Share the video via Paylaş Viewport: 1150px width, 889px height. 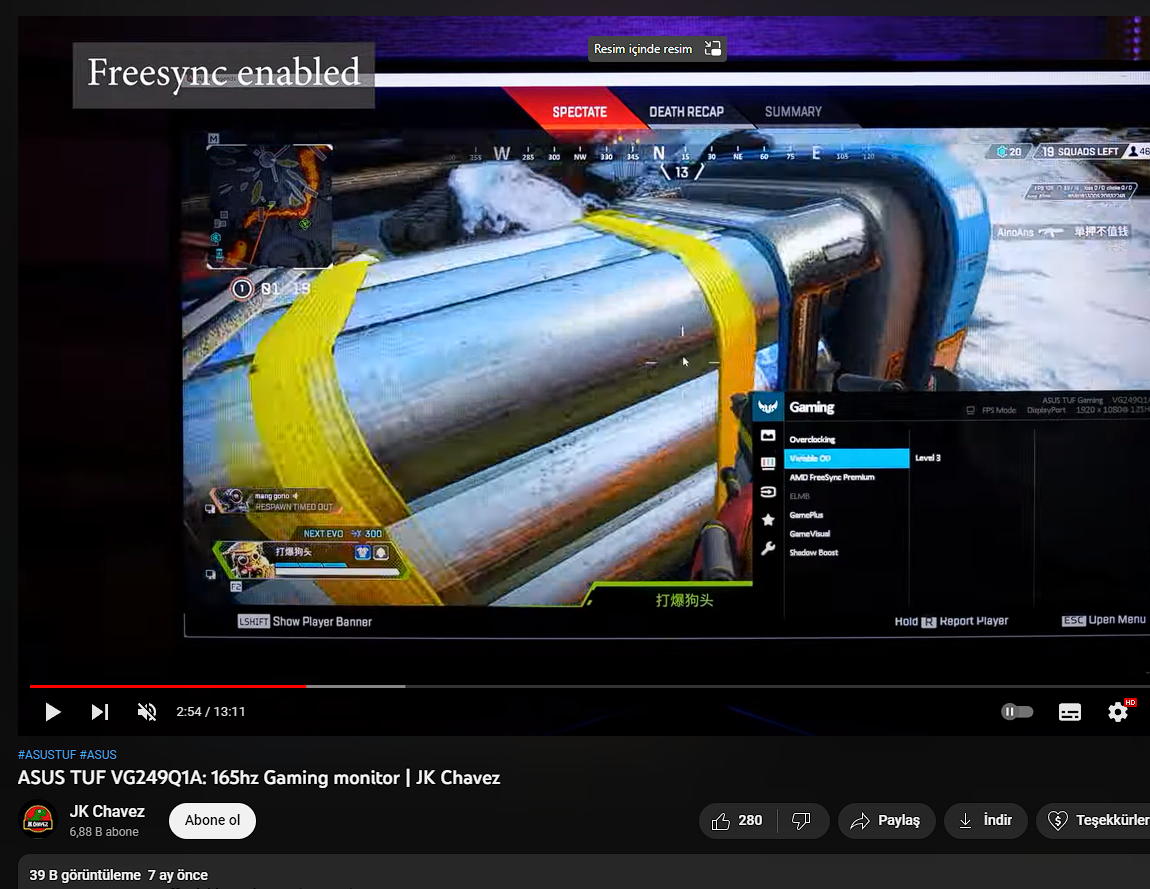(x=887, y=820)
